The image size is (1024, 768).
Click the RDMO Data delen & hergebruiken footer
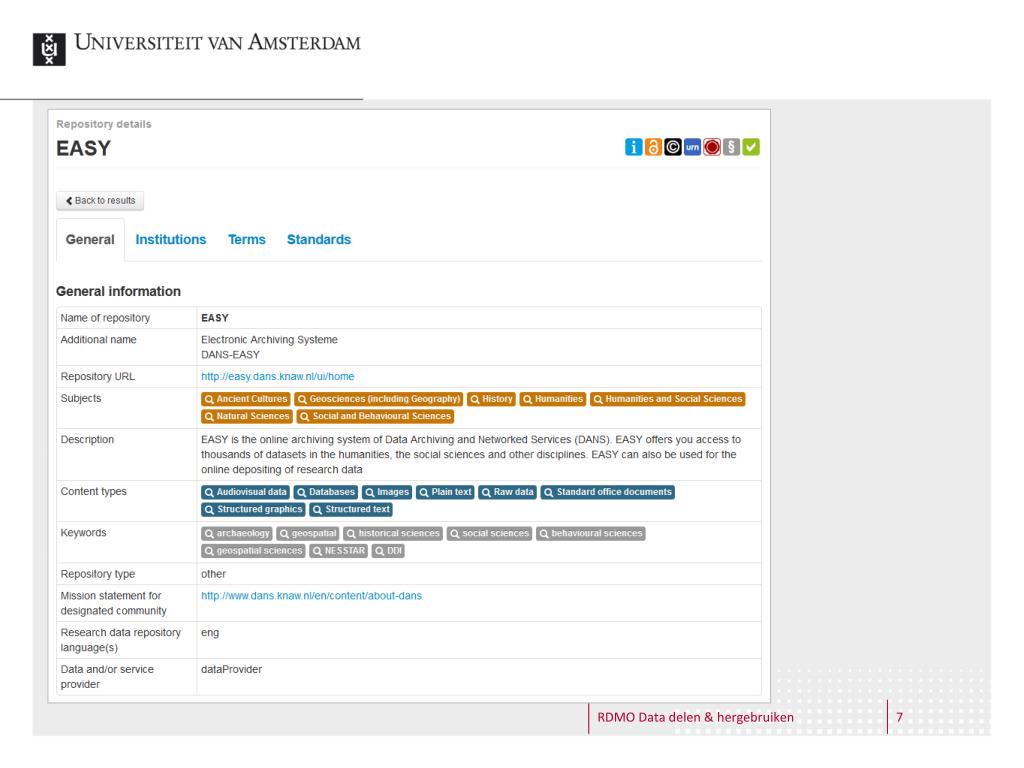click(696, 717)
